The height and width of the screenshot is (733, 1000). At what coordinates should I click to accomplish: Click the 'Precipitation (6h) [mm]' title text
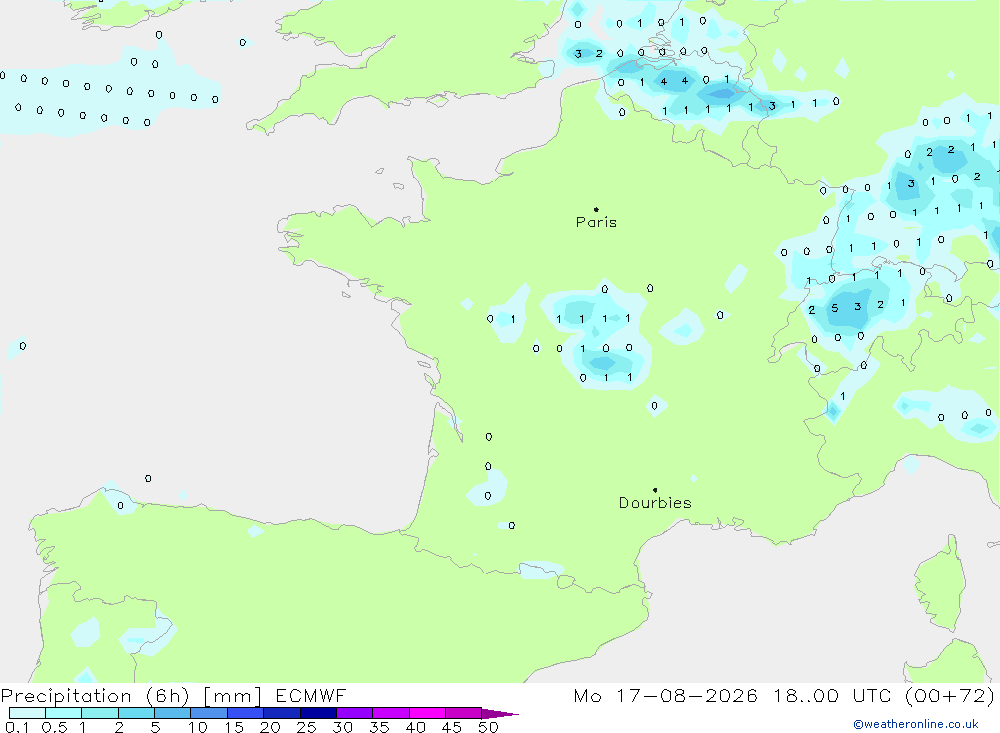(131, 696)
